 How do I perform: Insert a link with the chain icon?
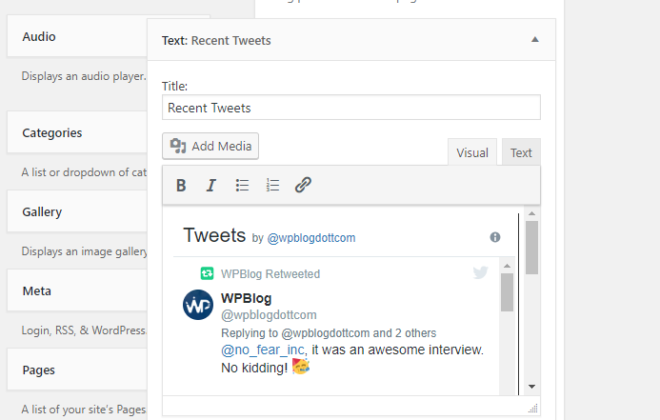pyautogui.click(x=303, y=185)
